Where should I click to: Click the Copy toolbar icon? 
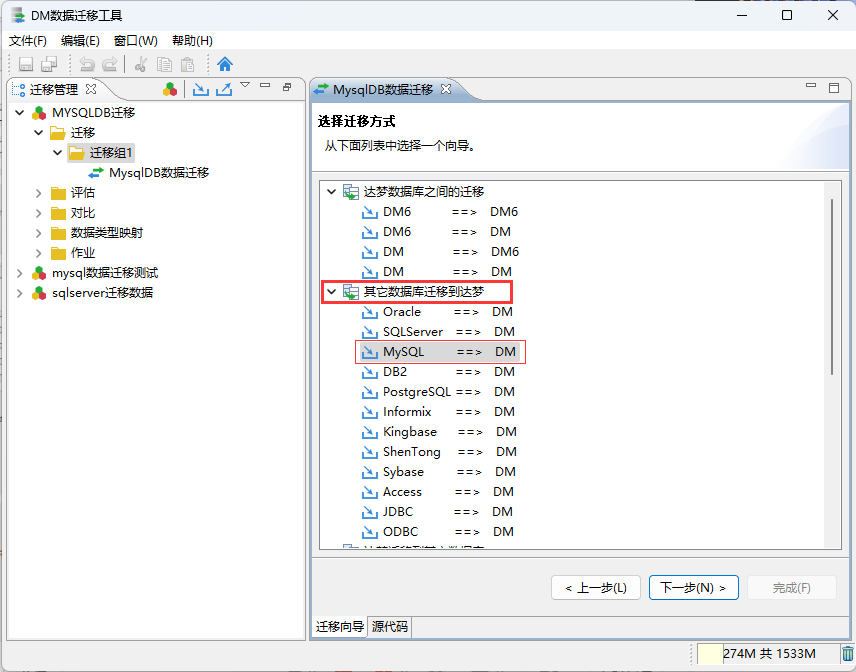coord(164,64)
